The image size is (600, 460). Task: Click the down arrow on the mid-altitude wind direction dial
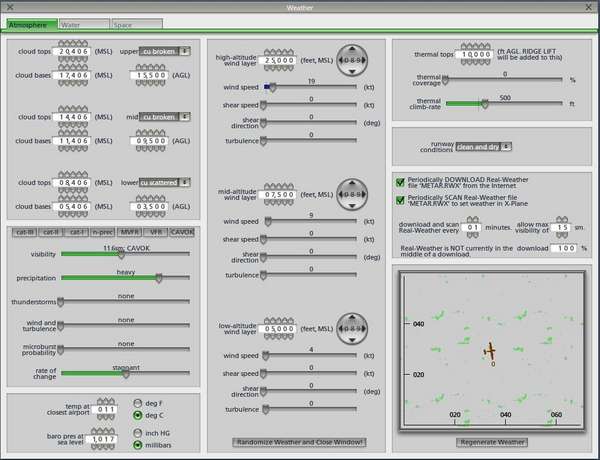[x=352, y=206]
